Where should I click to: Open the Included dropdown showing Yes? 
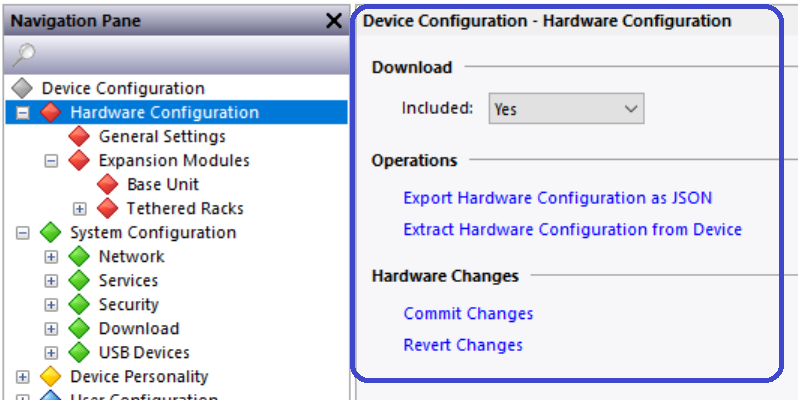[566, 108]
